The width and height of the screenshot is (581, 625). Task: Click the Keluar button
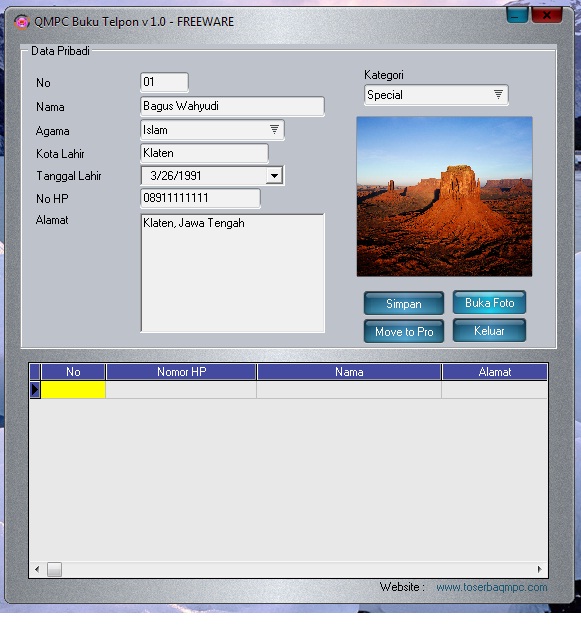(489, 331)
